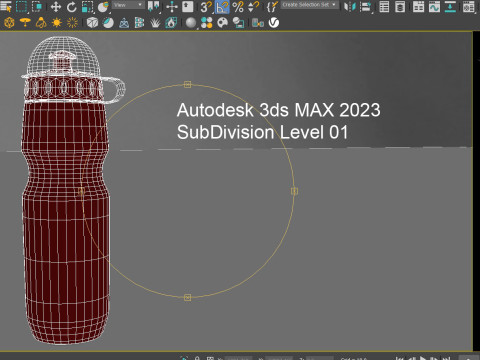The height and width of the screenshot is (360, 480).
Task: Click the Use Pivot Point Center icon
Action: point(153,6)
